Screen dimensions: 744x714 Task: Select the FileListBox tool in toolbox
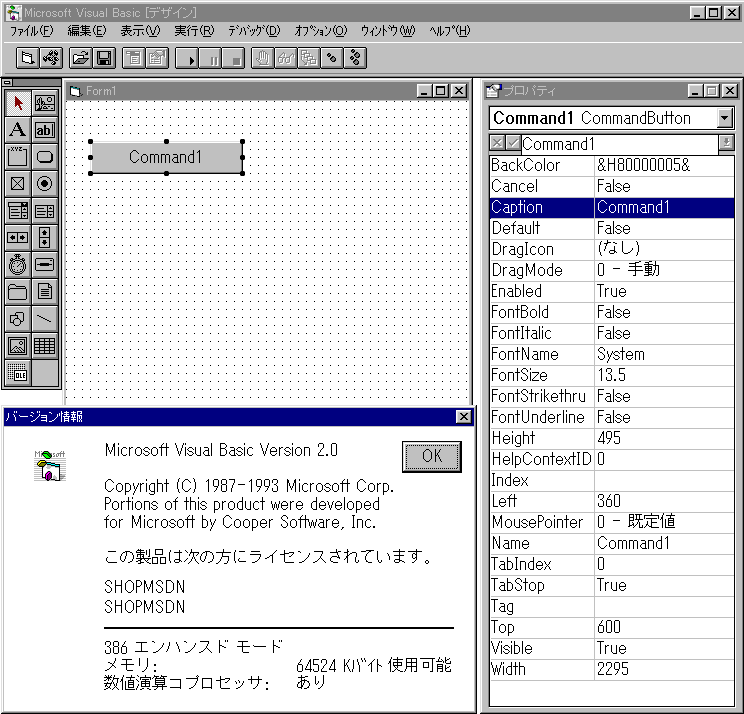45,292
